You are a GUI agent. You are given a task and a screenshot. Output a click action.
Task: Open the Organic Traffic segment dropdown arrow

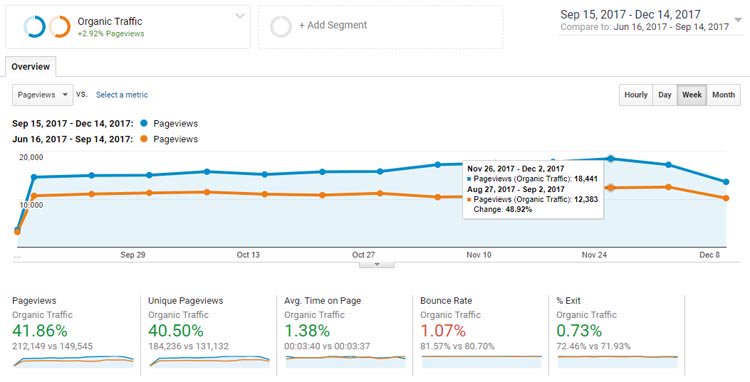(240, 16)
